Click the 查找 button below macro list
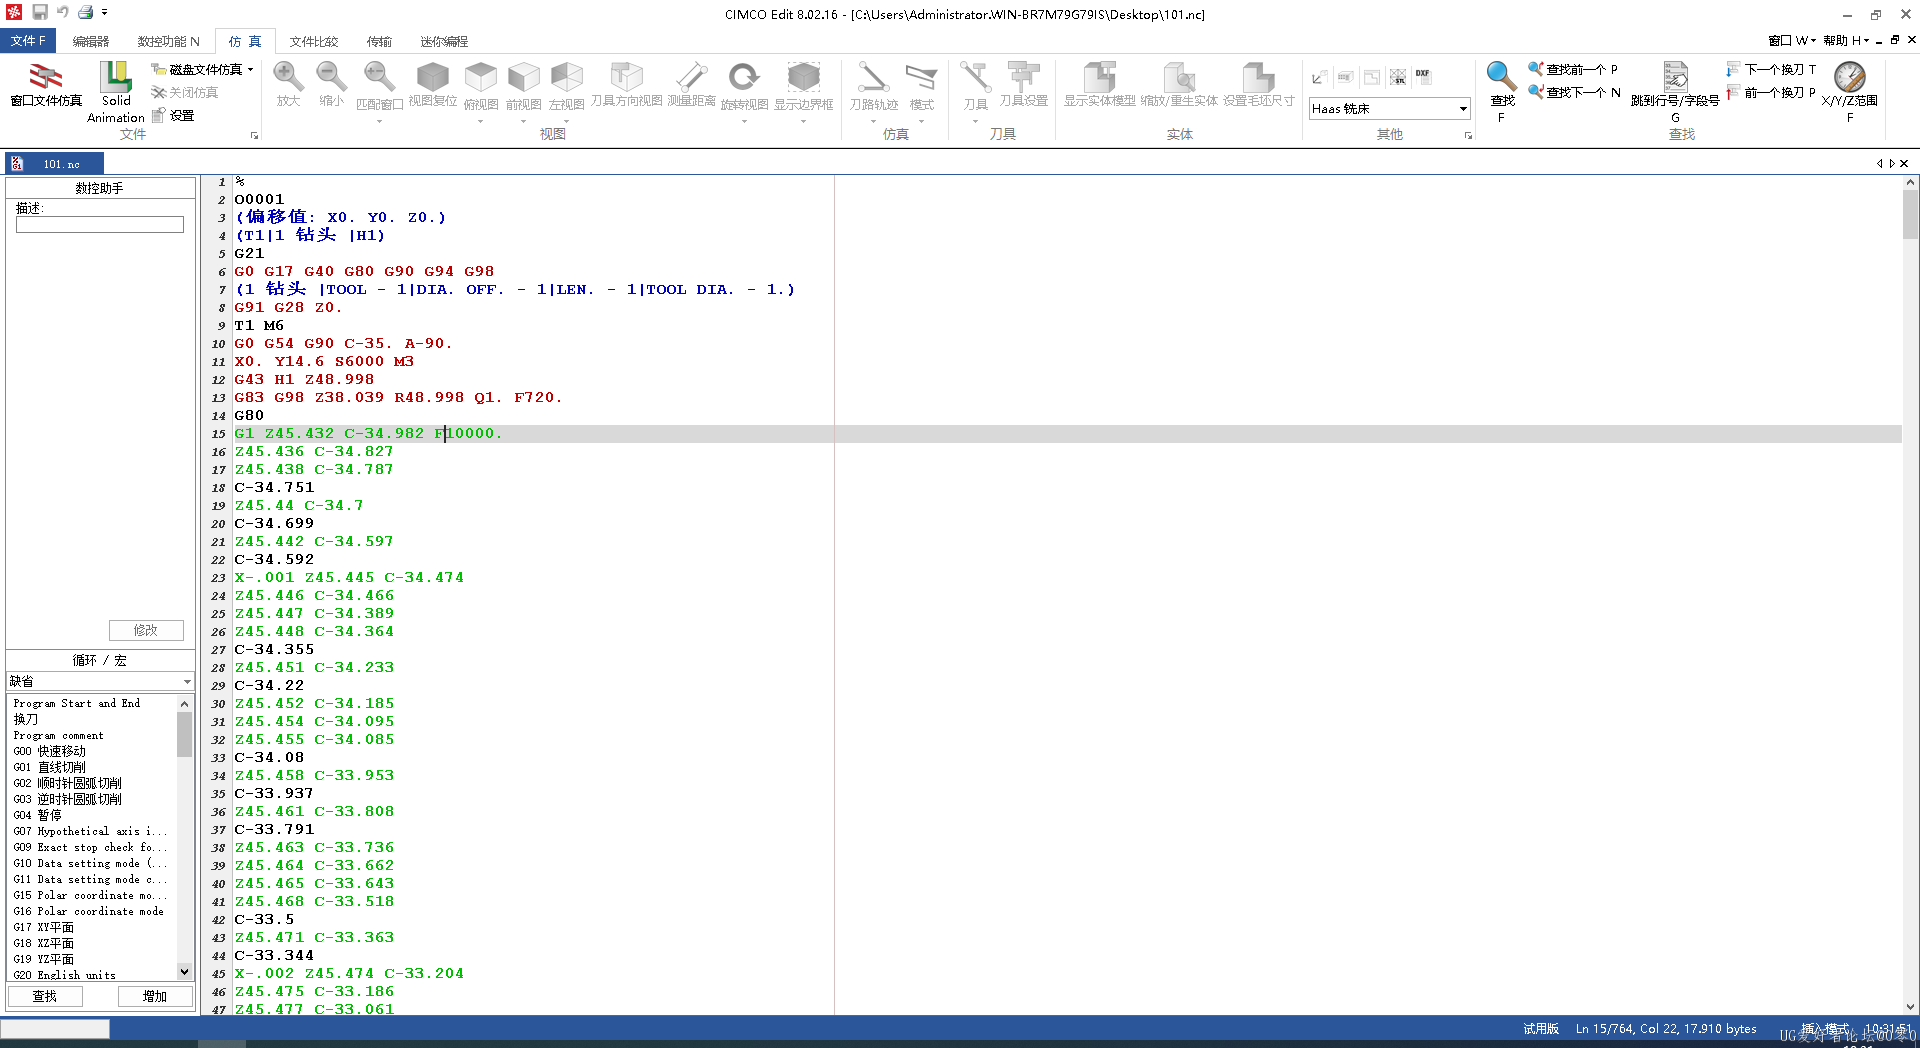The height and width of the screenshot is (1048, 1920). (x=45, y=996)
